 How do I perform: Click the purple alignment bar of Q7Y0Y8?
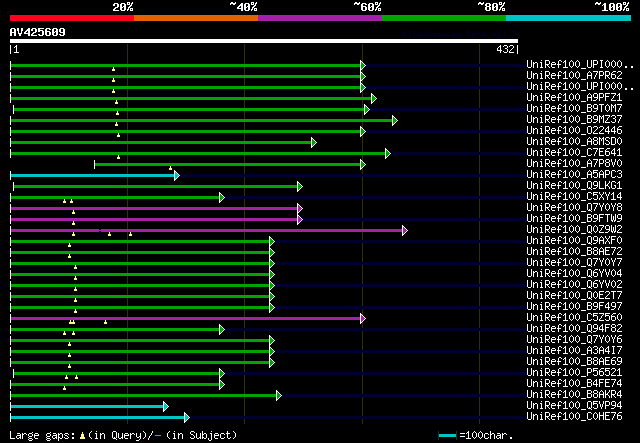tap(153, 209)
